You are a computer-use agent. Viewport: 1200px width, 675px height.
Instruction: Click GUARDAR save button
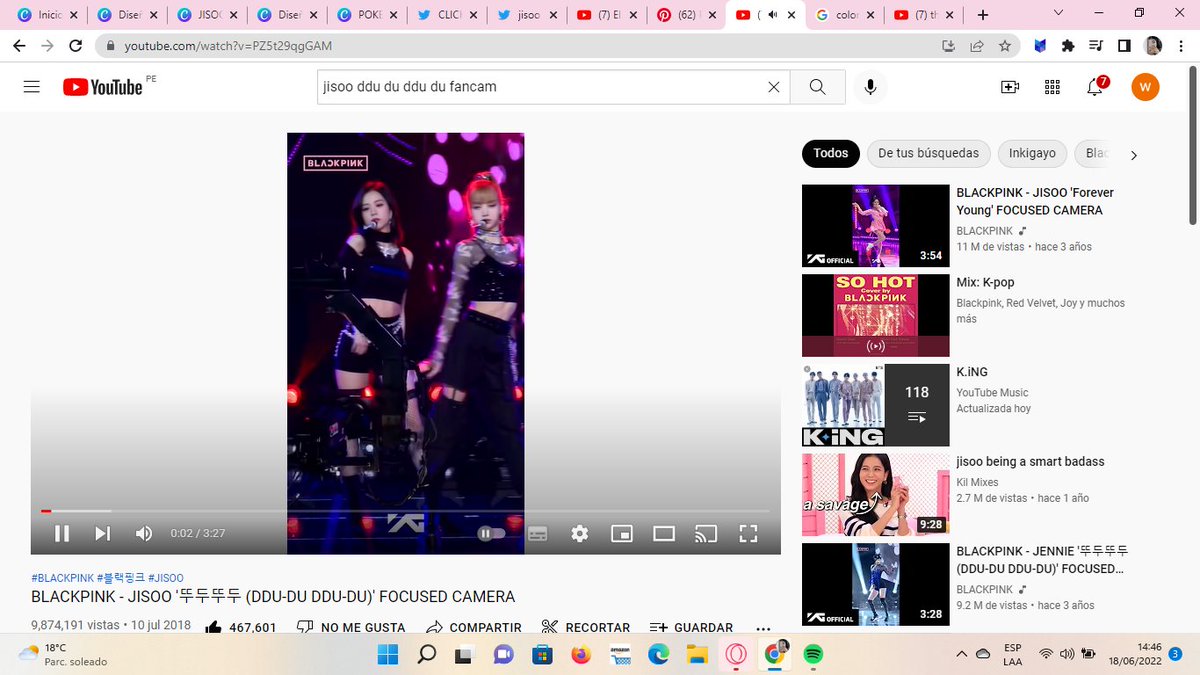click(x=692, y=627)
